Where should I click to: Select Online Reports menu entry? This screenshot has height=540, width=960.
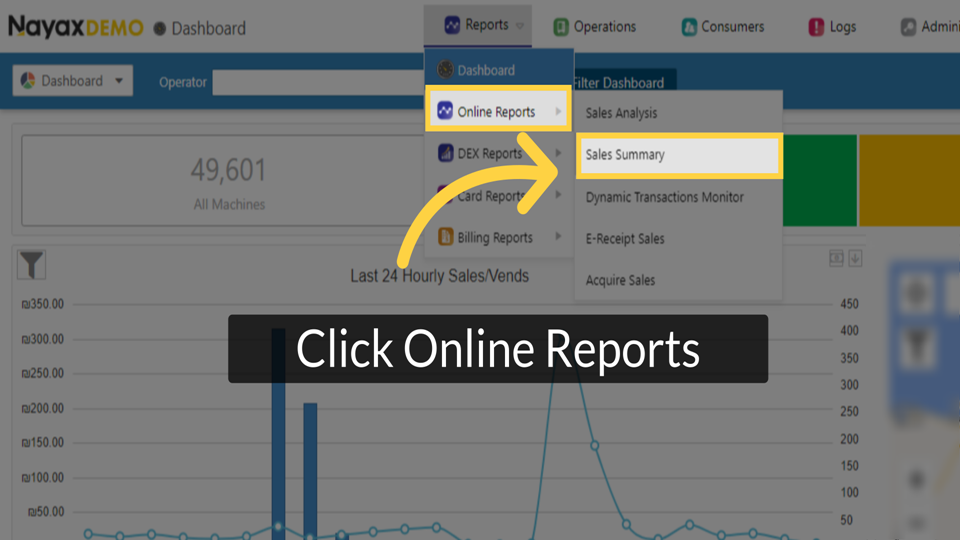[x=498, y=111]
